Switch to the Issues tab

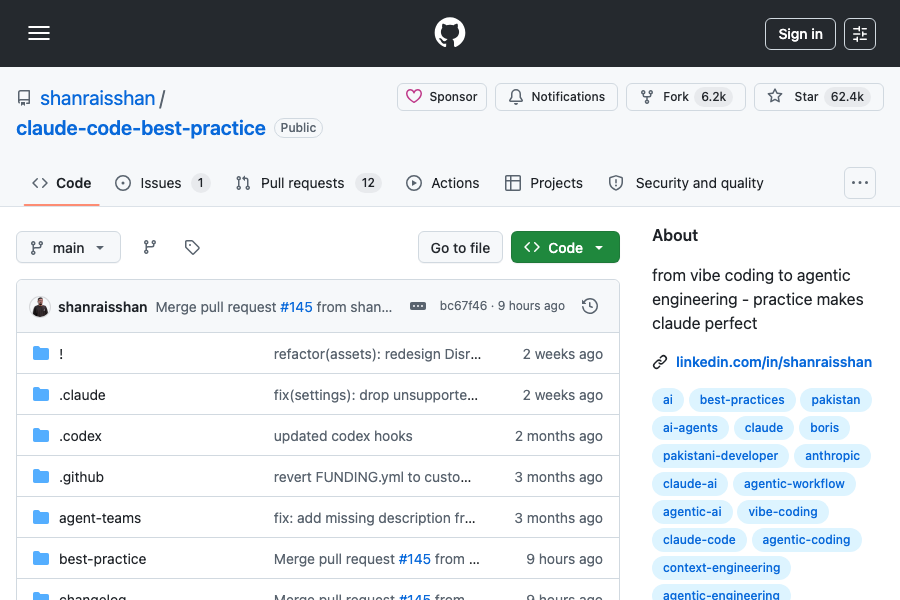pos(162,183)
